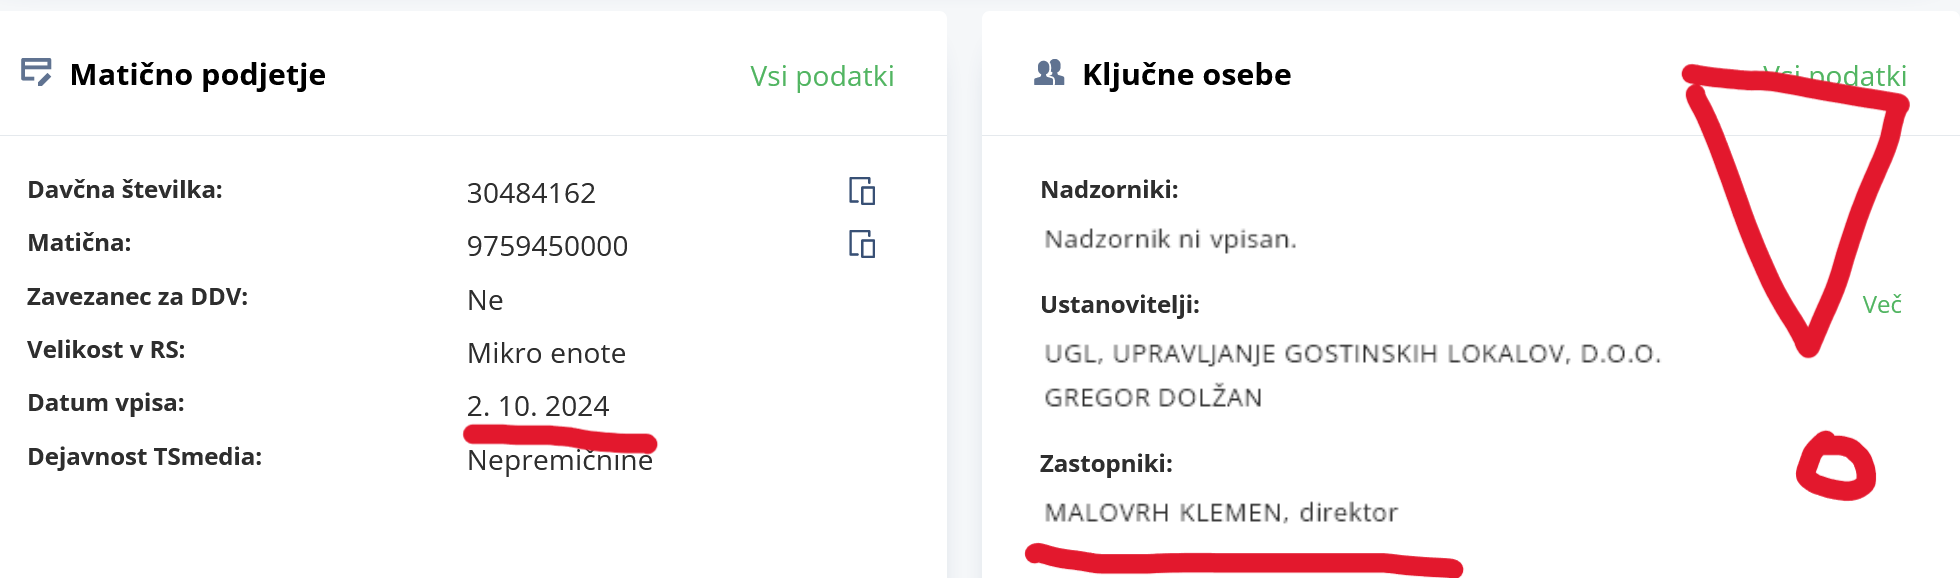1960x578 pixels.
Task: Click the Matično podjetje edit-card icon
Action: (x=36, y=72)
